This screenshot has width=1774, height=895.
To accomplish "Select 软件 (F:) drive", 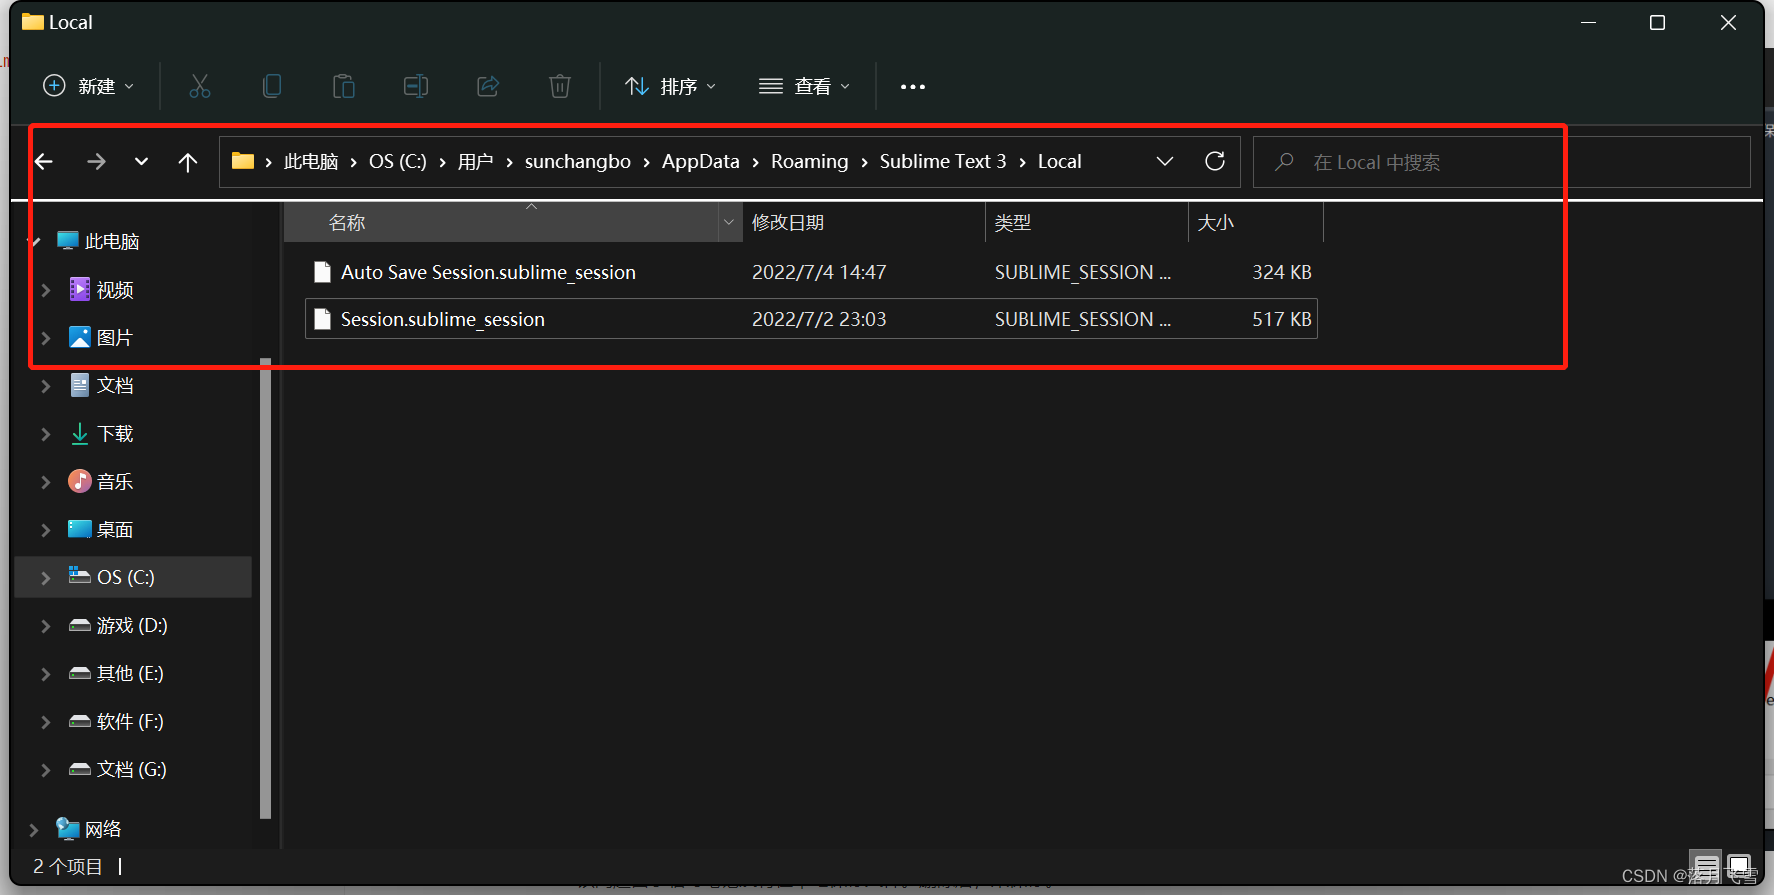I will pyautogui.click(x=130, y=722).
